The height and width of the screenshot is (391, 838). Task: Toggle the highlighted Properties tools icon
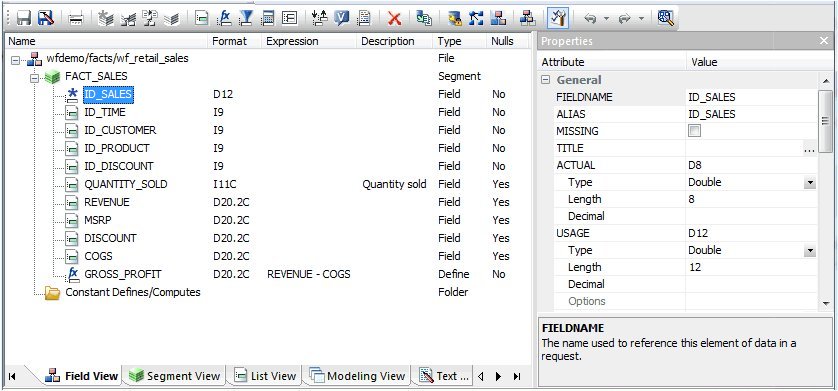click(558, 19)
